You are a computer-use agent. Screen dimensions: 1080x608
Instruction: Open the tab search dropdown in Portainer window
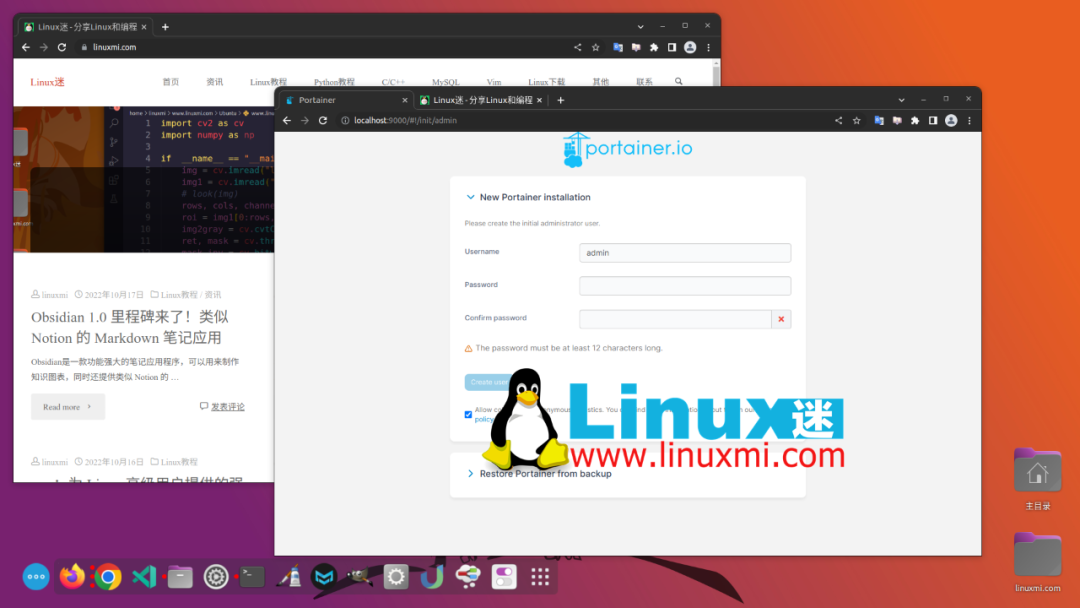901,100
